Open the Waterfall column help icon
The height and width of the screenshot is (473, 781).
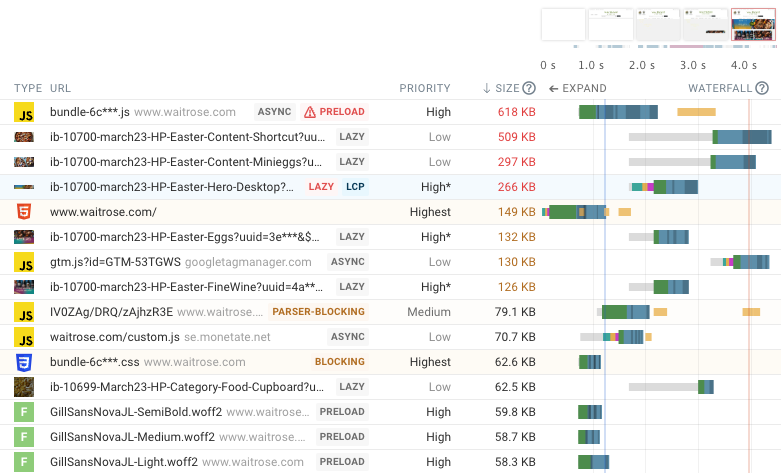(x=762, y=88)
